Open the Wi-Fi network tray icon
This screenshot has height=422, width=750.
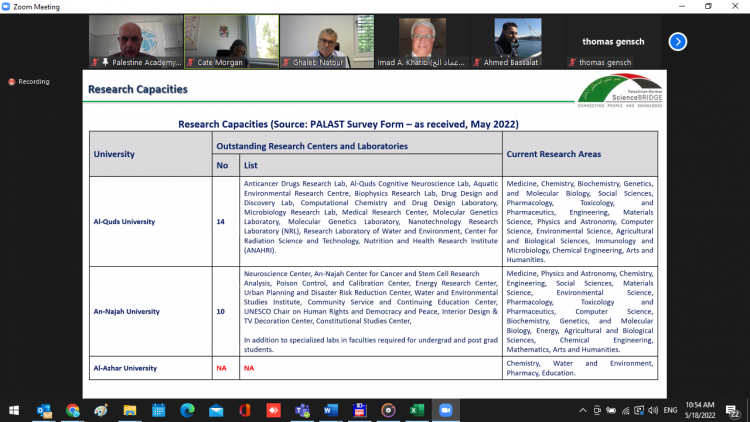626,411
